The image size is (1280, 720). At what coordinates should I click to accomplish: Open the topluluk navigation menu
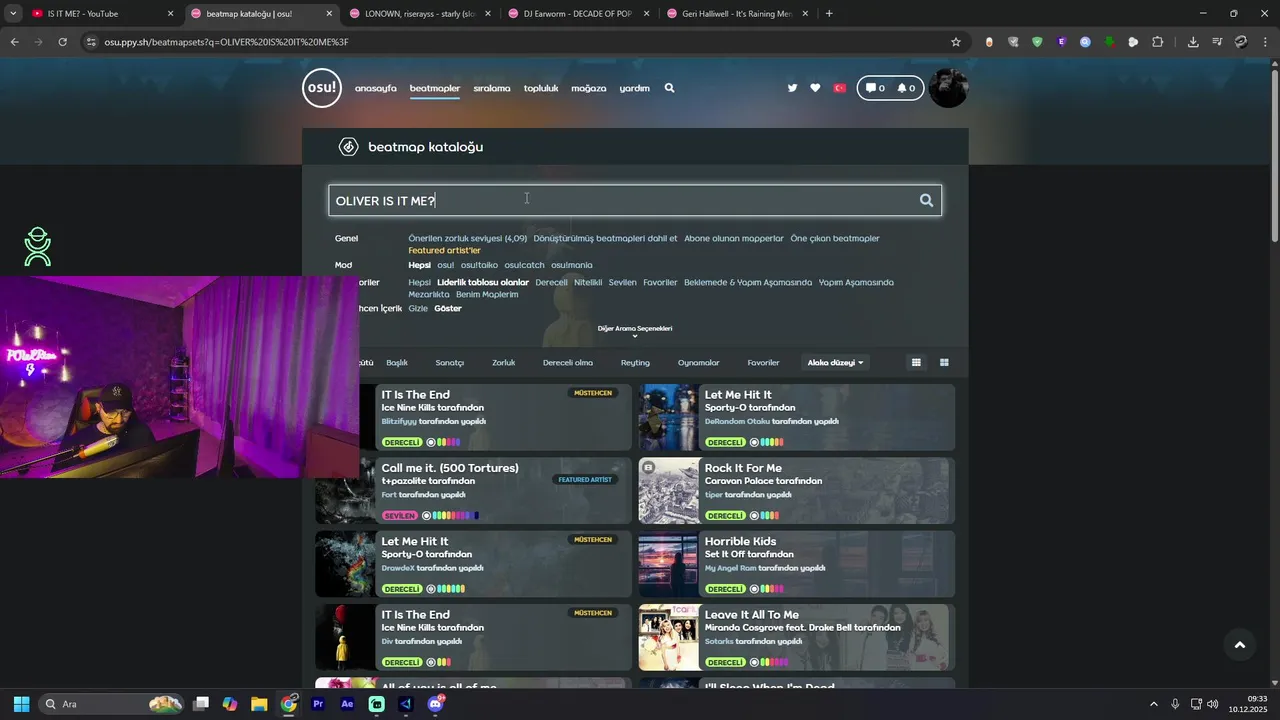tap(541, 88)
